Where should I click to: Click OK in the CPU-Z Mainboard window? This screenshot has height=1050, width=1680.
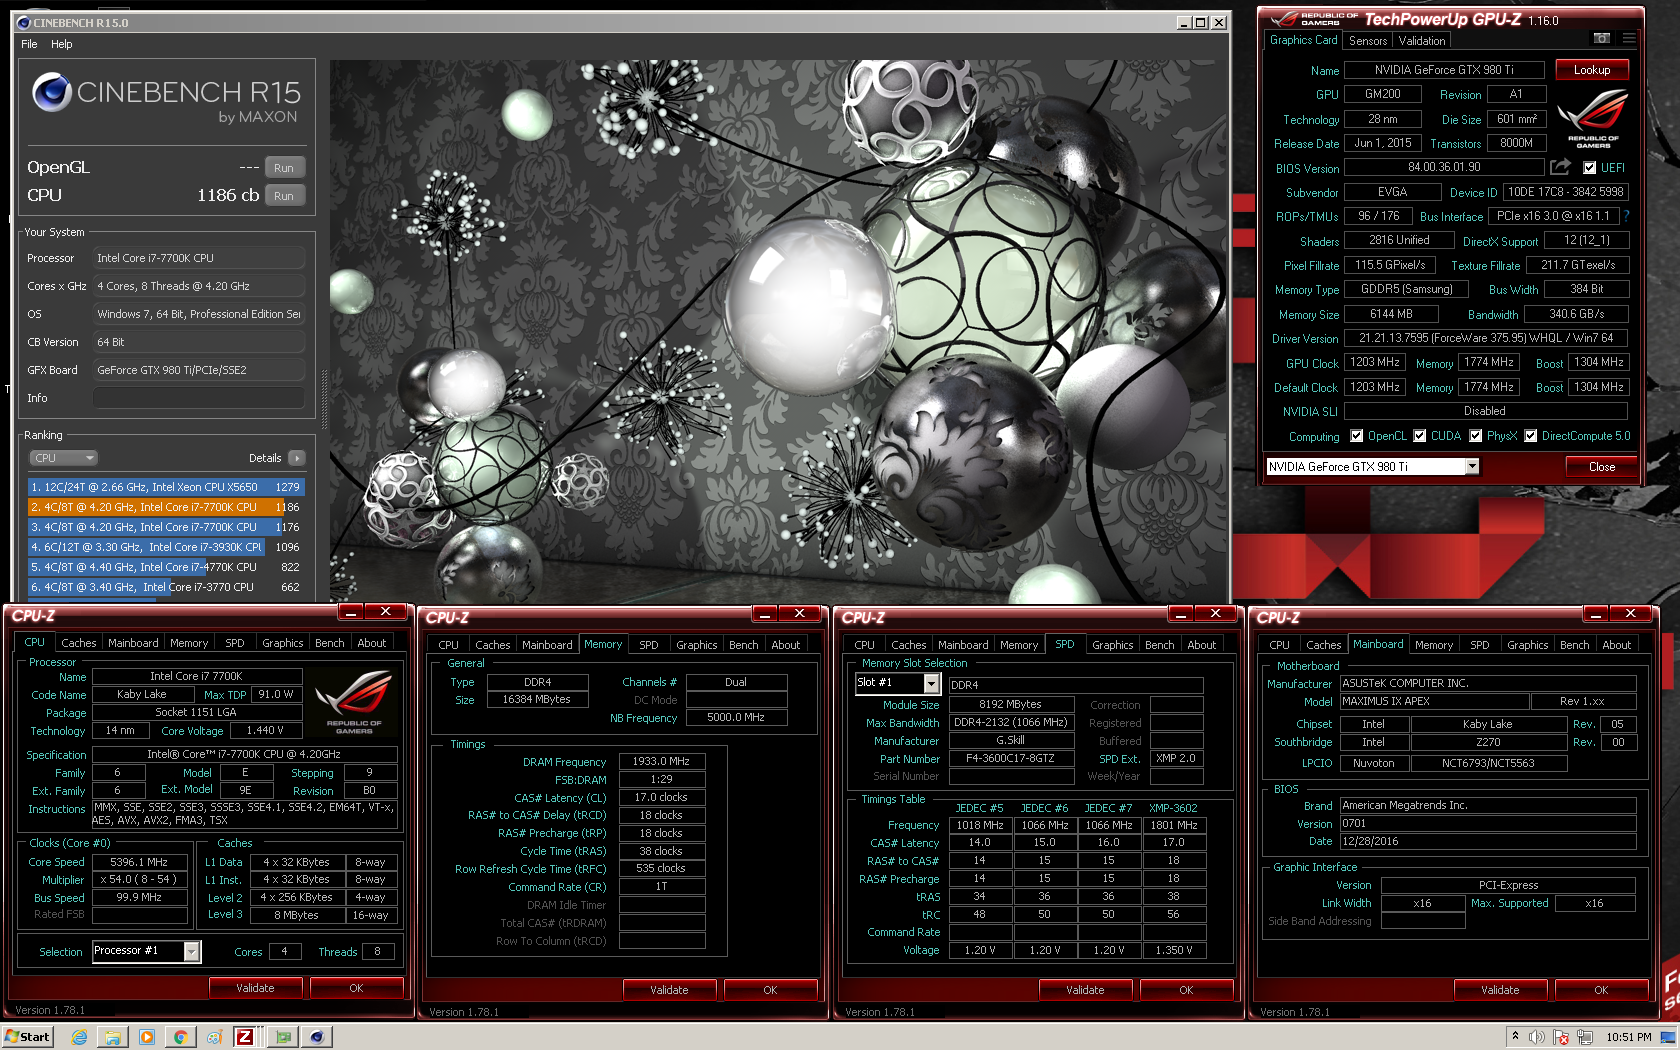tap(1601, 990)
